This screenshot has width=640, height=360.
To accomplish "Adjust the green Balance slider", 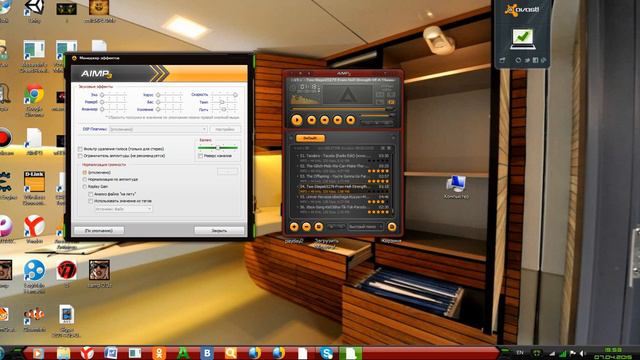I will point(218,147).
